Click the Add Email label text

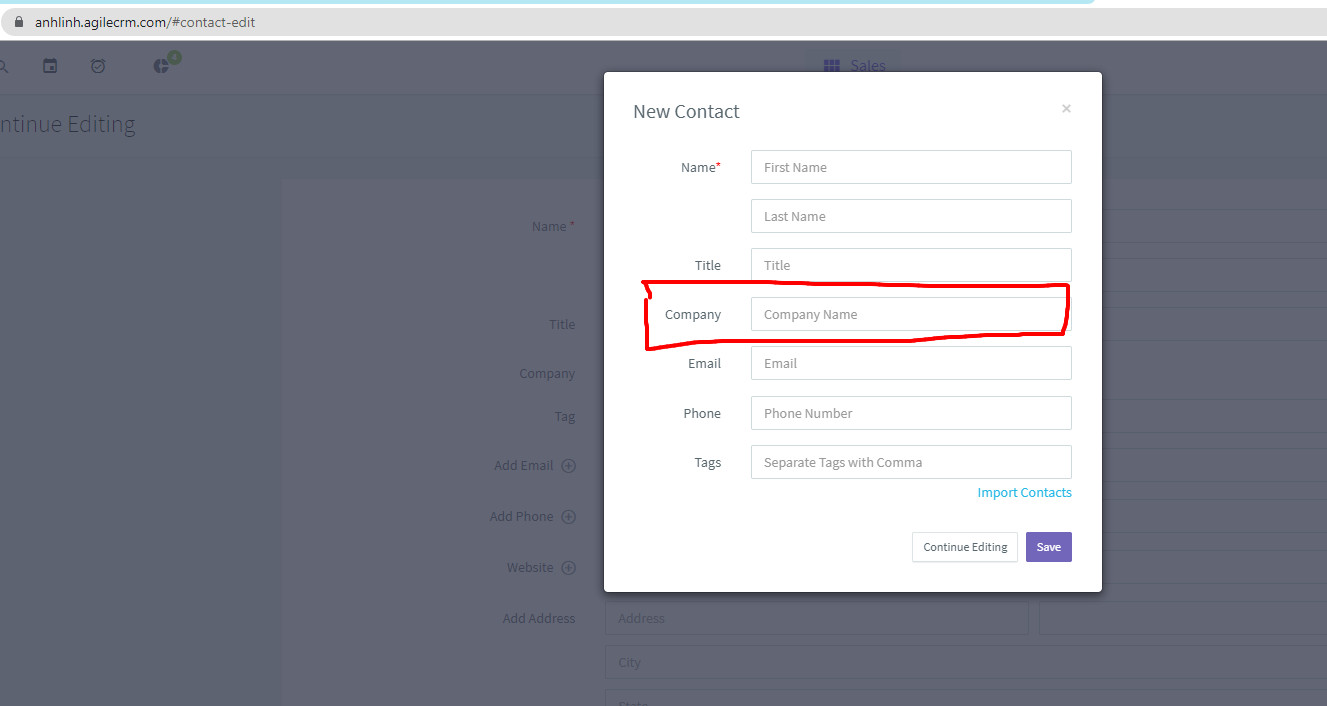pos(523,465)
